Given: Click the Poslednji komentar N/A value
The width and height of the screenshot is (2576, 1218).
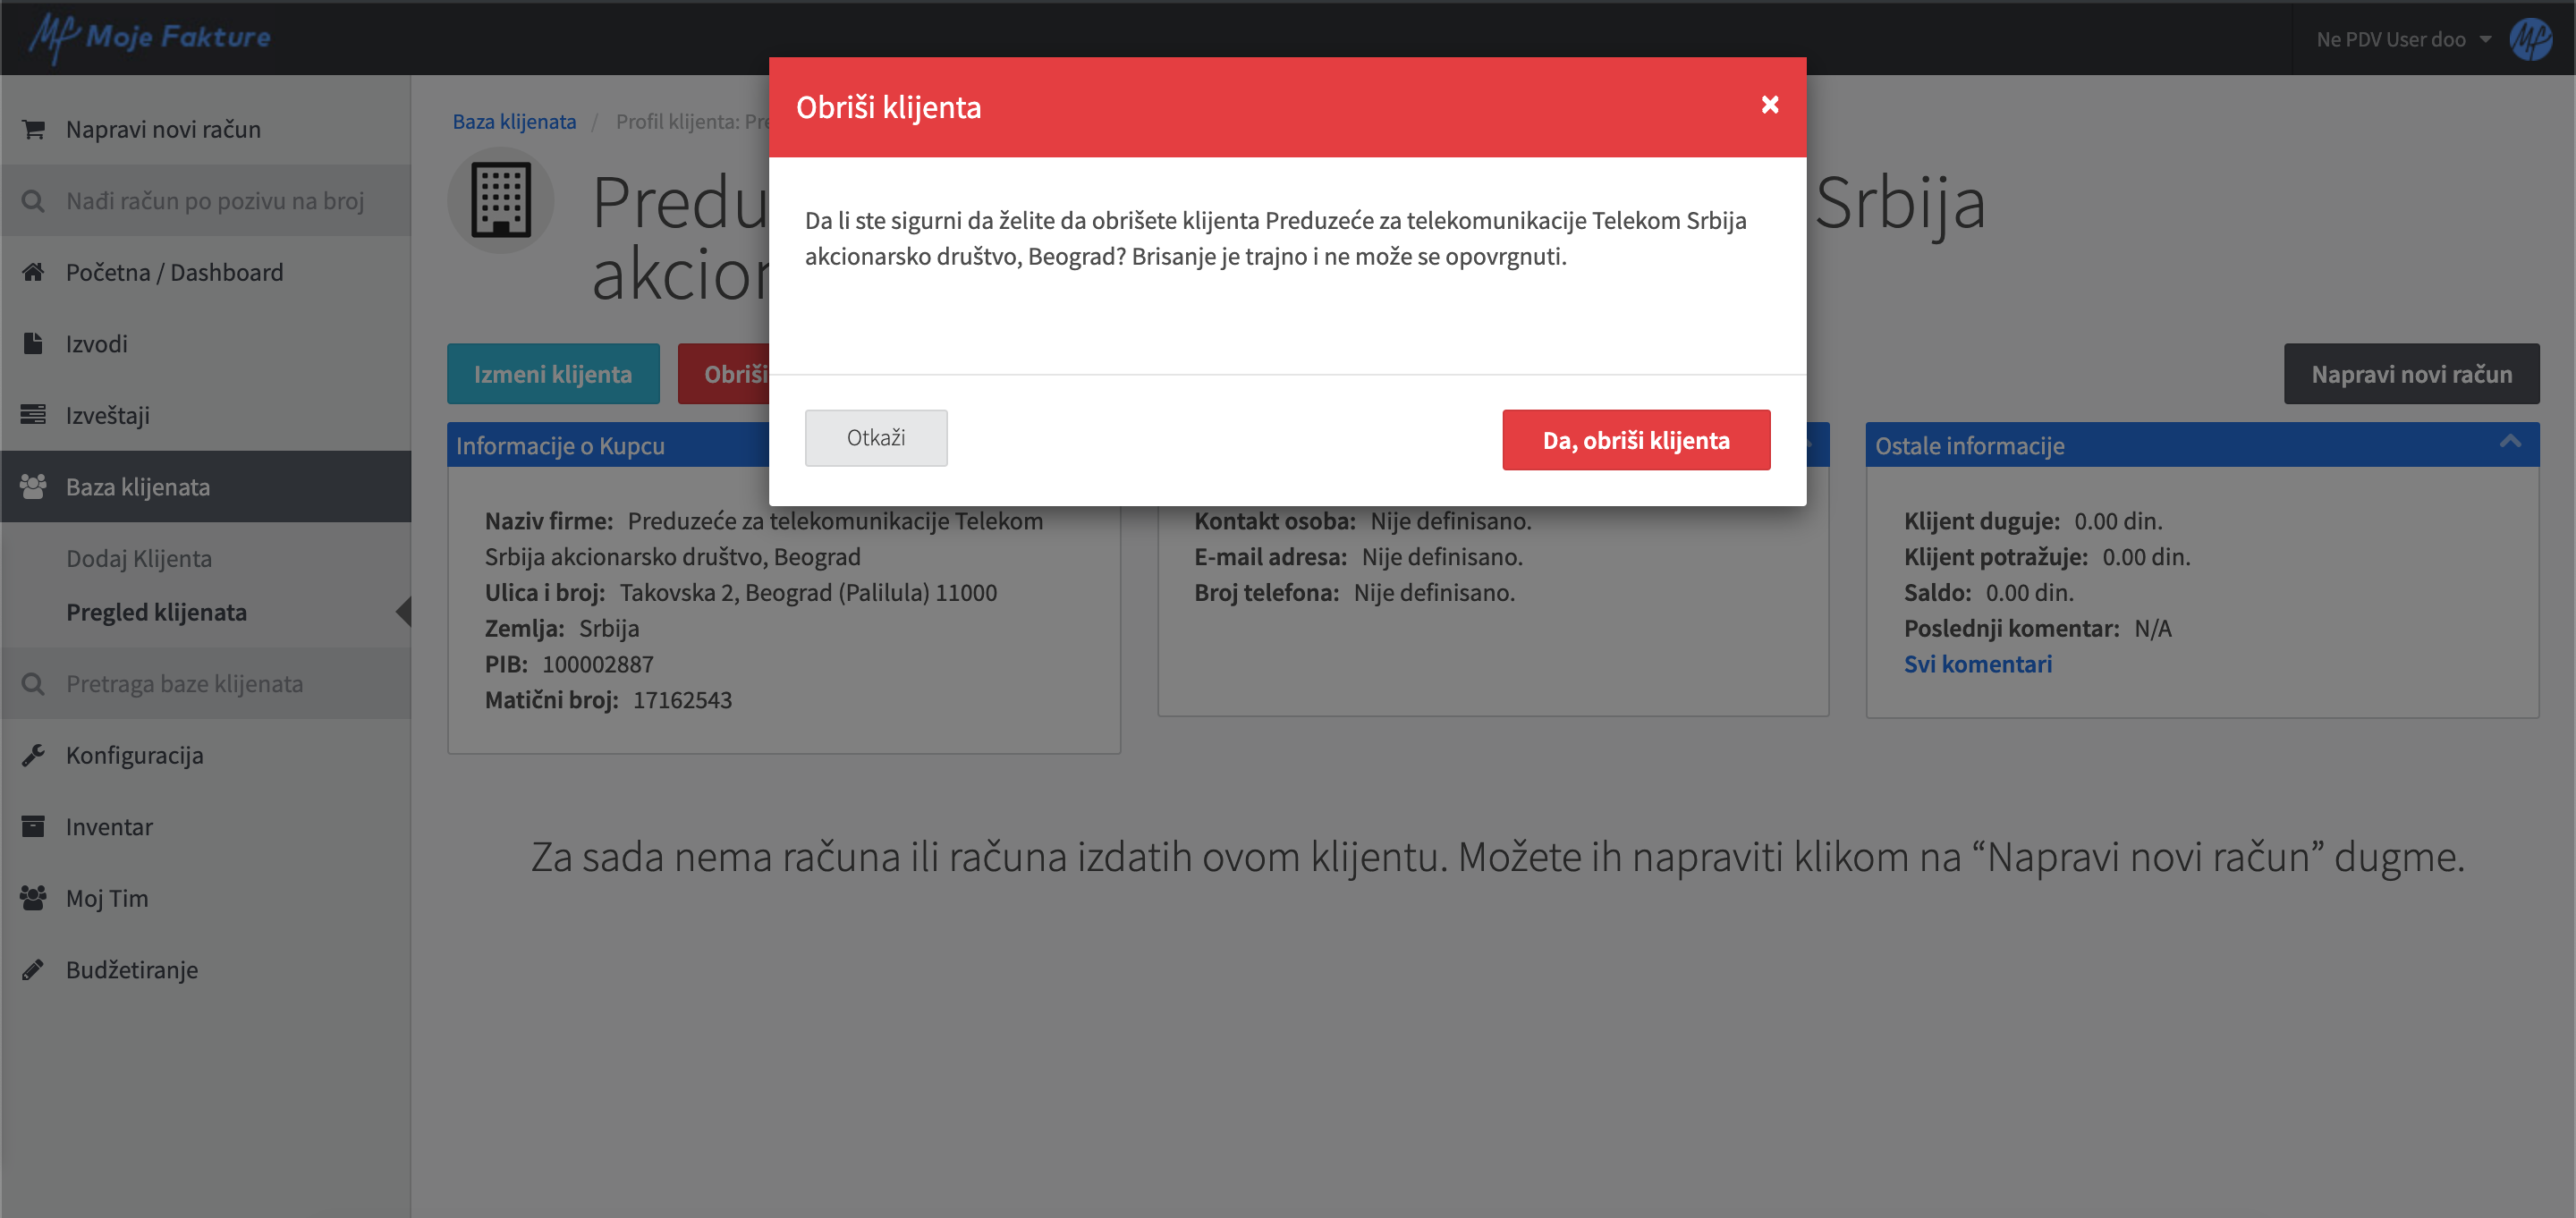Looking at the screenshot, I should tap(2153, 628).
